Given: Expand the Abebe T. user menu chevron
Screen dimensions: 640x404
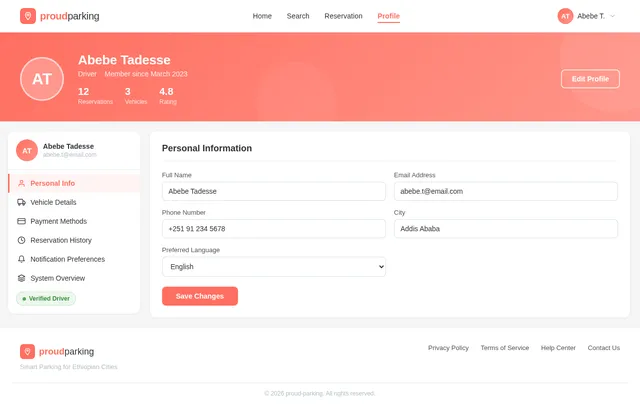Looking at the screenshot, I should [613, 16].
